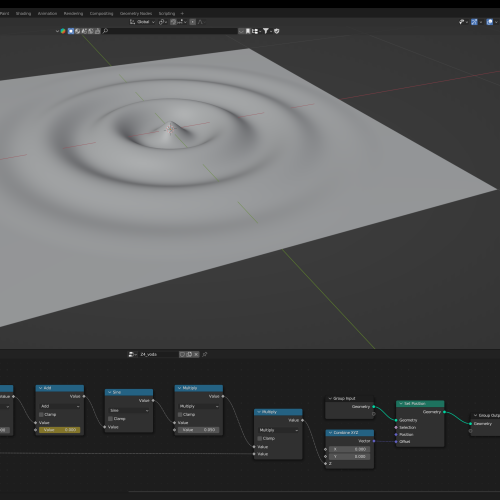Open the Global transform orientation dropdown
Screen dimensions: 500x500
[142, 22]
